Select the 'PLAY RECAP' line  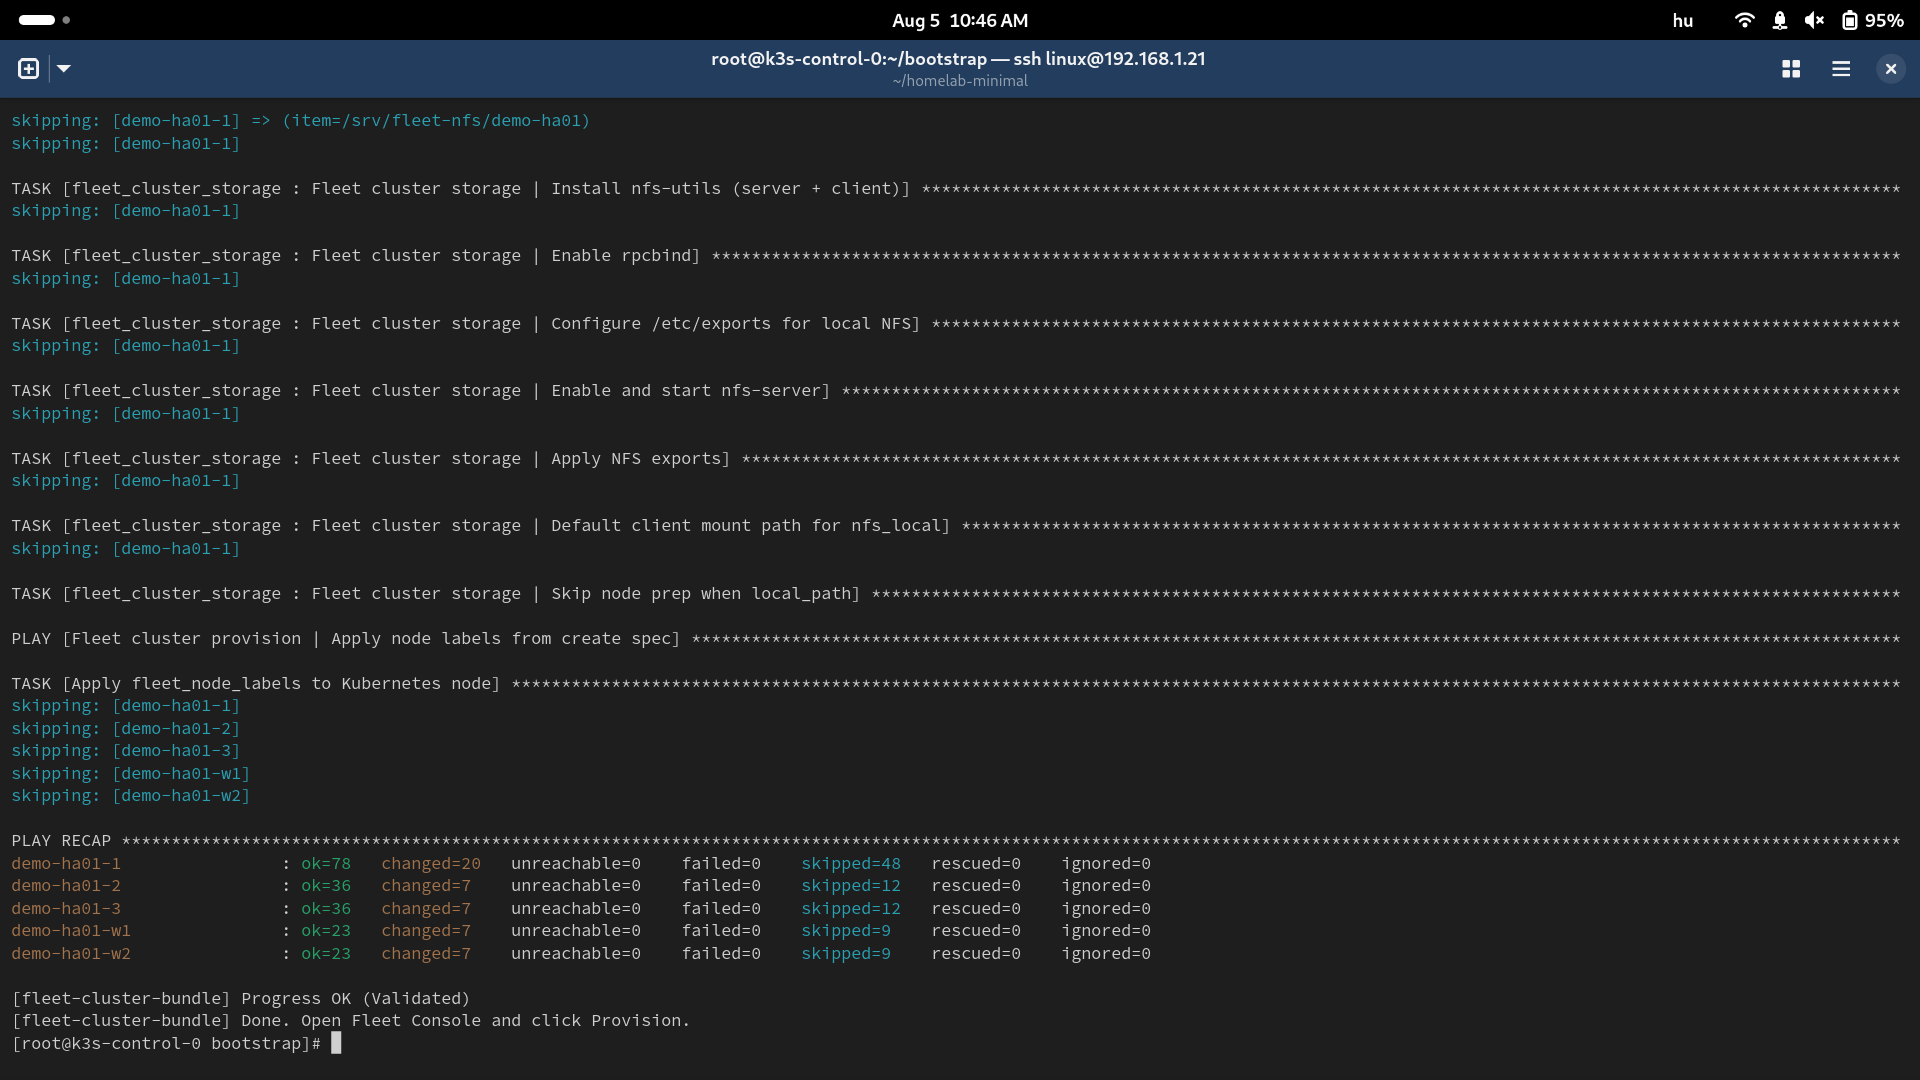(956, 841)
